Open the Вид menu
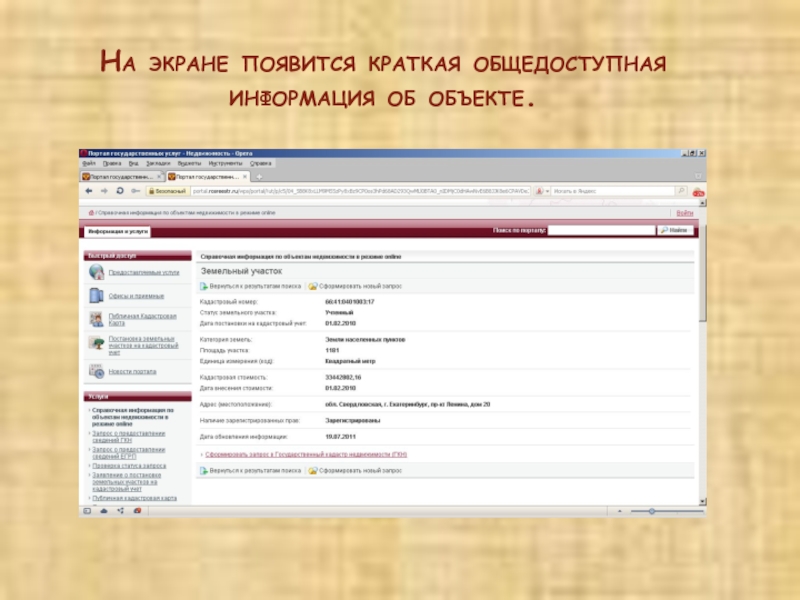 (134, 163)
